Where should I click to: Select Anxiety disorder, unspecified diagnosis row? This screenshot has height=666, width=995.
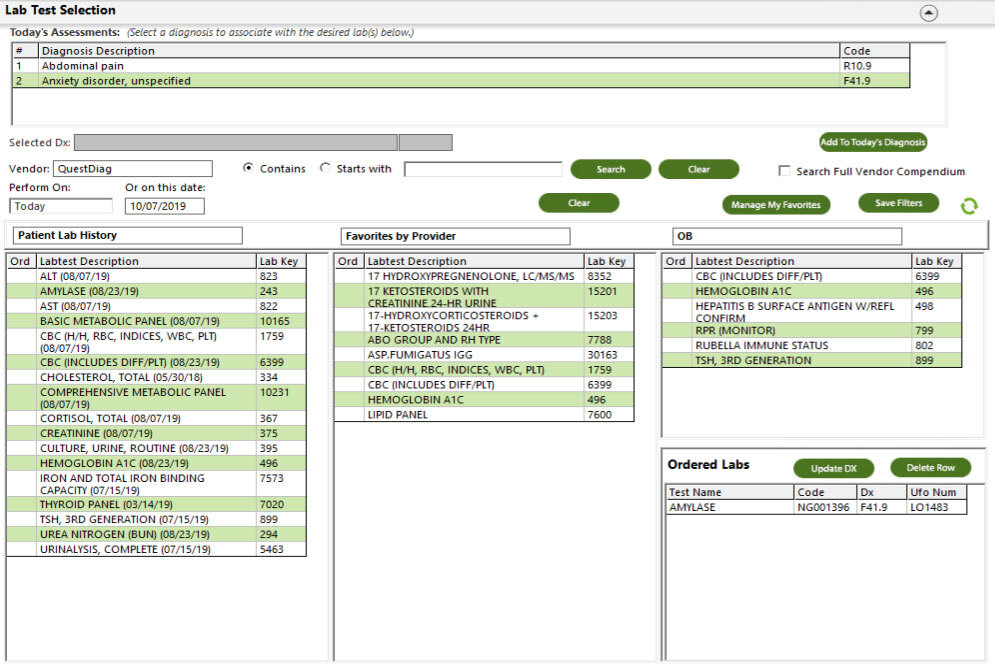461,81
